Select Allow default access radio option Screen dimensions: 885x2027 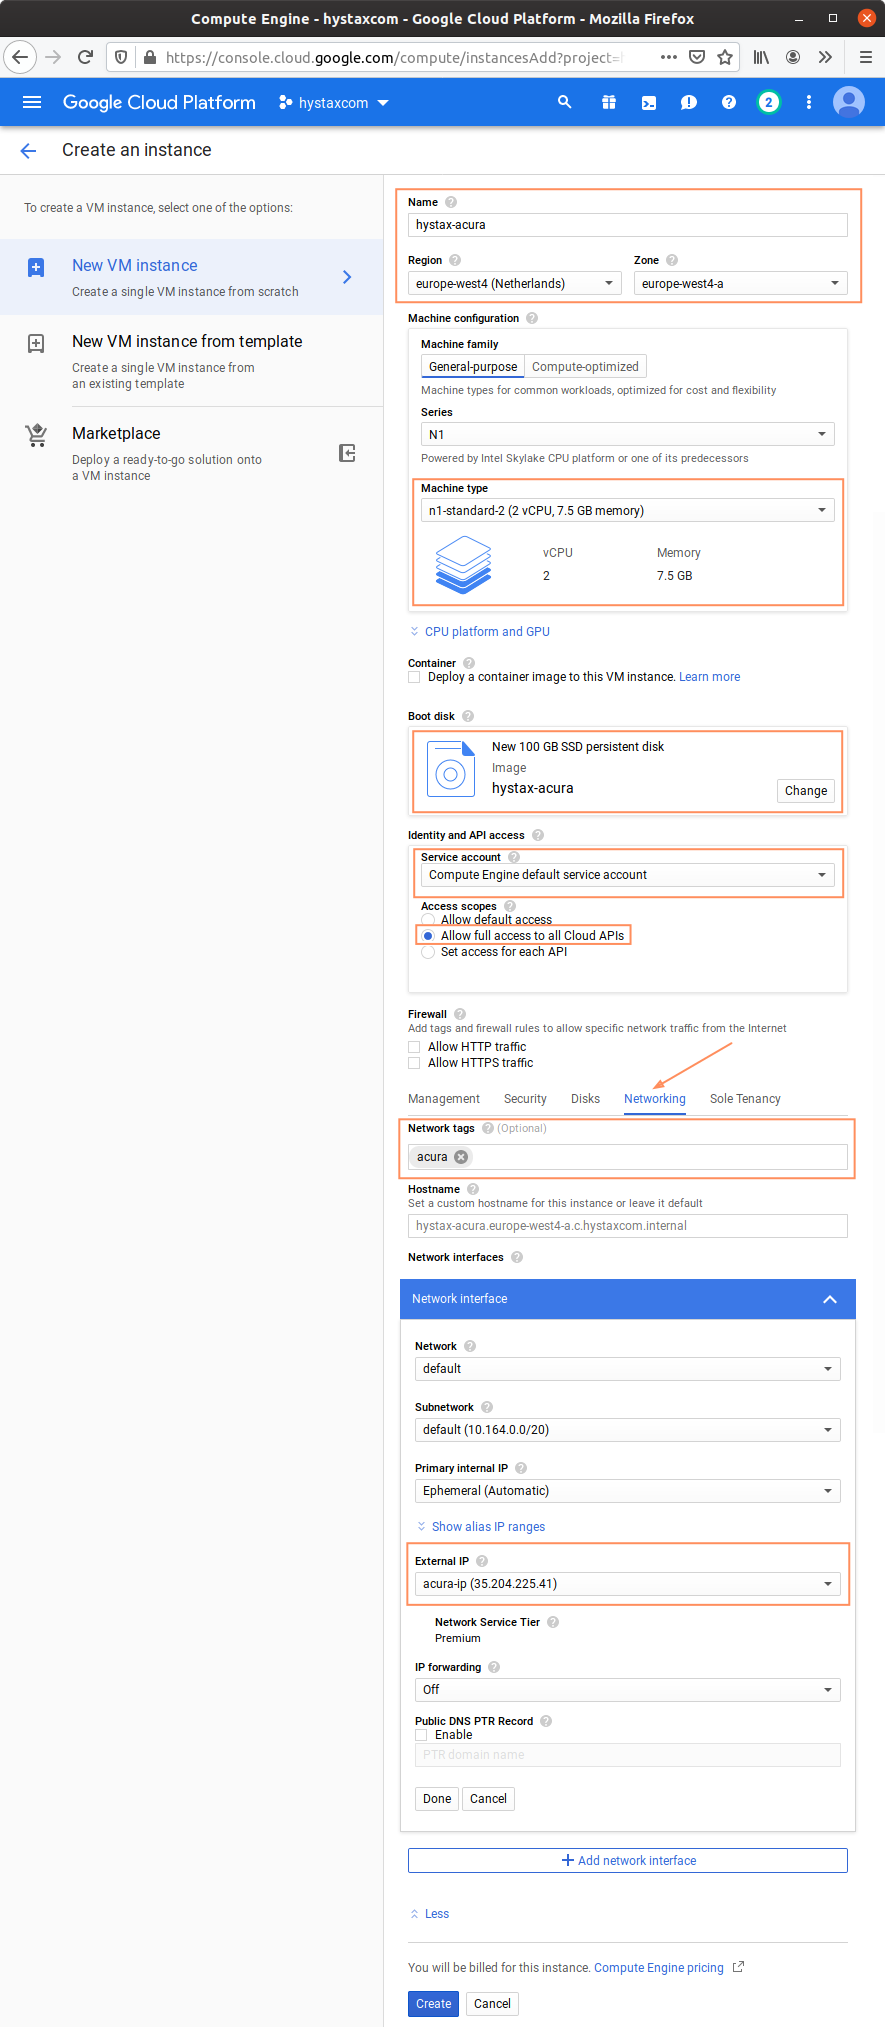pos(428,920)
